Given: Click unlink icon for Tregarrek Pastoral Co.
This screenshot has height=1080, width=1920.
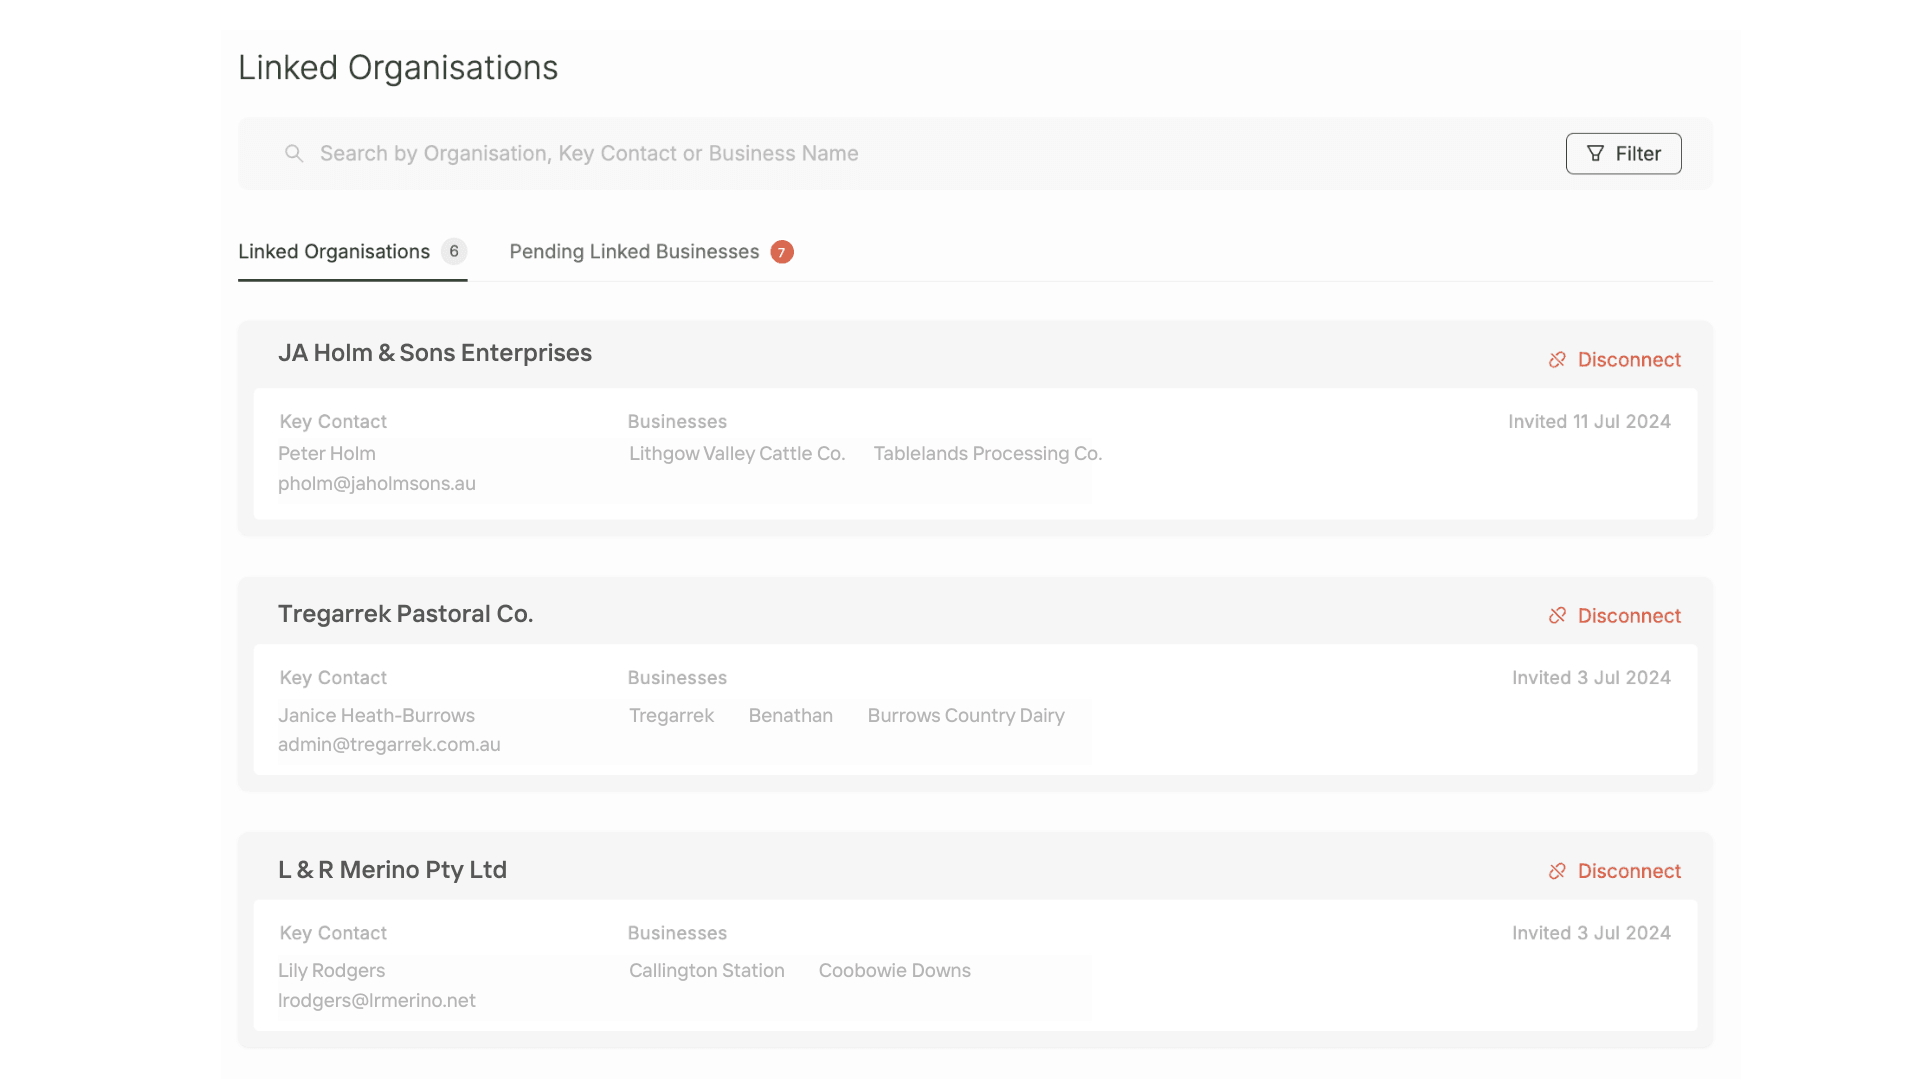Looking at the screenshot, I should [x=1557, y=616].
